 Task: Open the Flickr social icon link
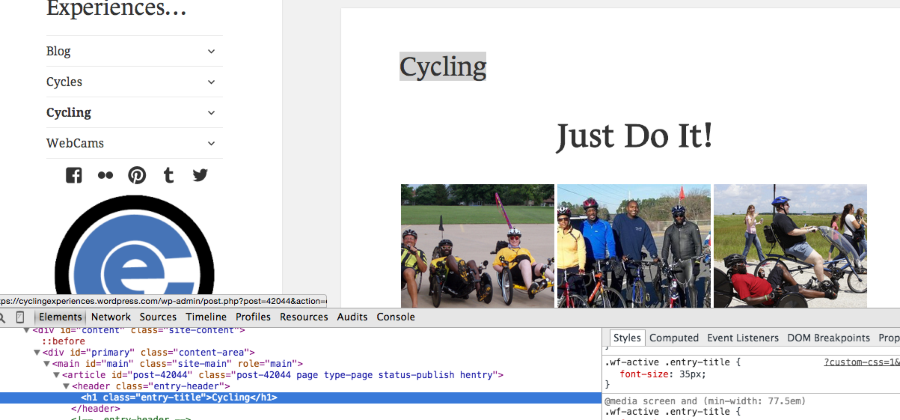coord(105,175)
